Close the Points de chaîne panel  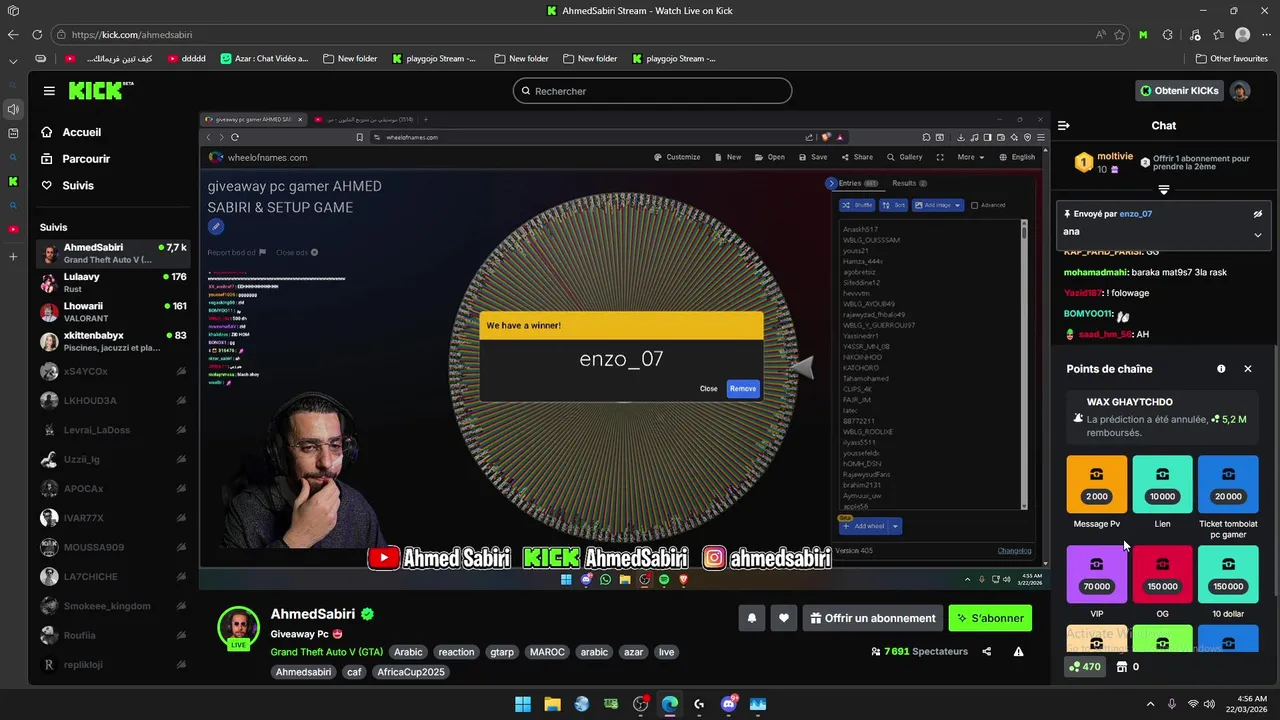(1248, 369)
